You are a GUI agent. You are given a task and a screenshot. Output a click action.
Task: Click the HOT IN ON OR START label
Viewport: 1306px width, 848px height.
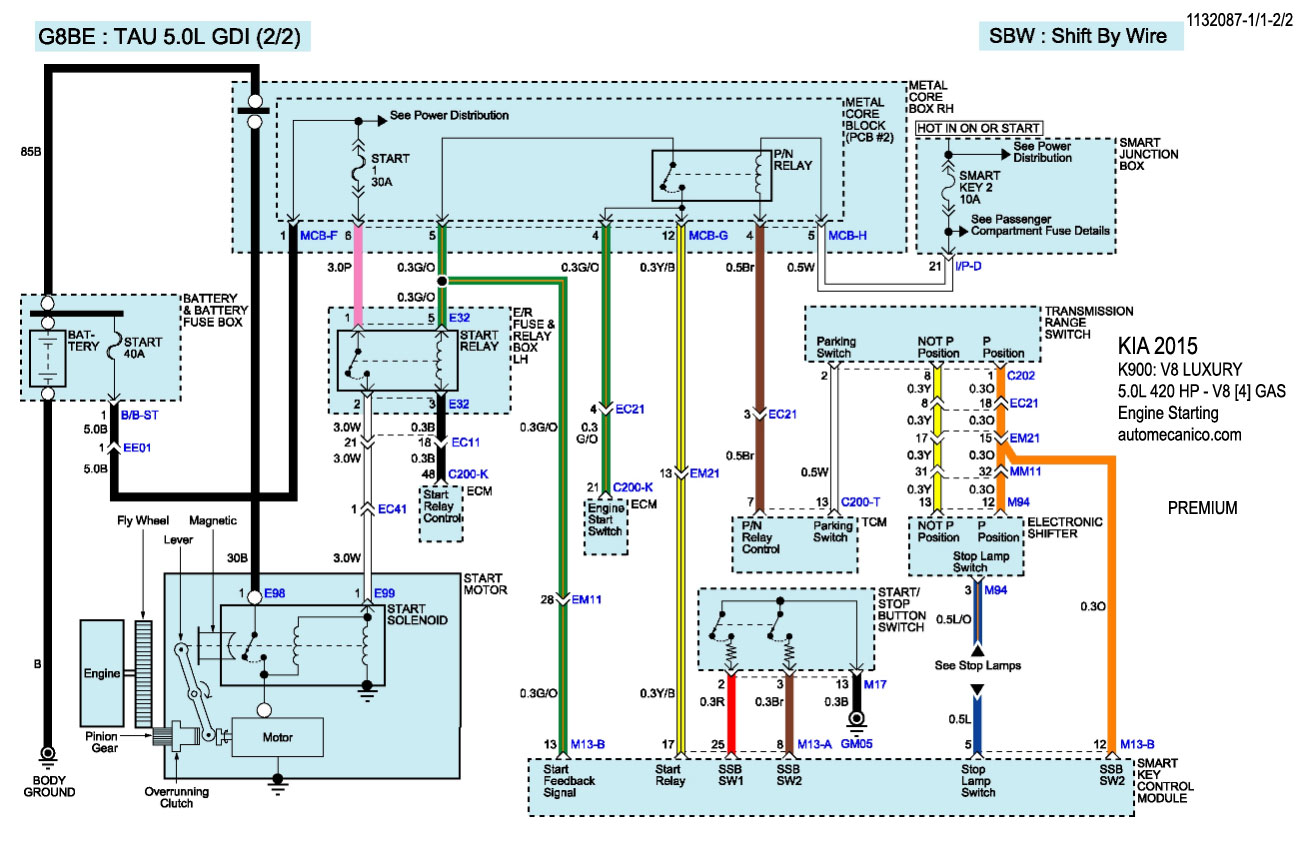(978, 128)
